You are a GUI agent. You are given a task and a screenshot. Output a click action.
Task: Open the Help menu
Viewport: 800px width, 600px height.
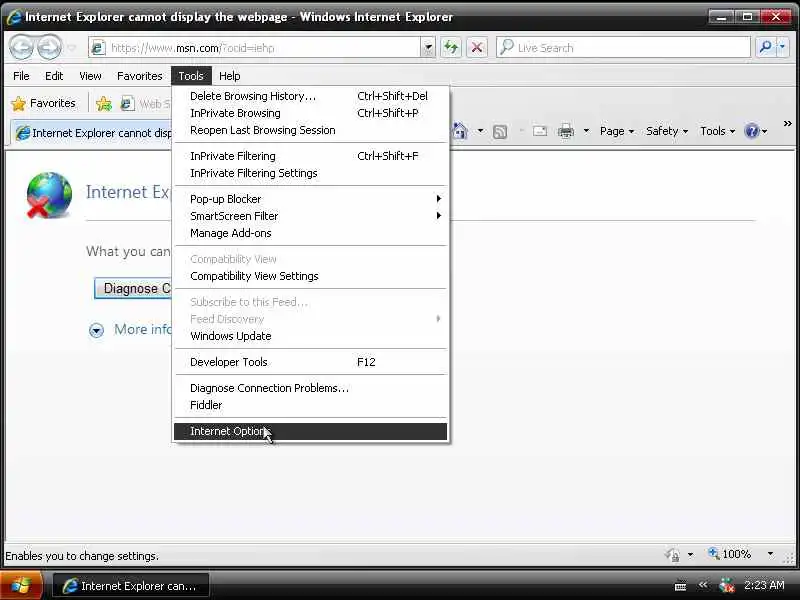(230, 76)
